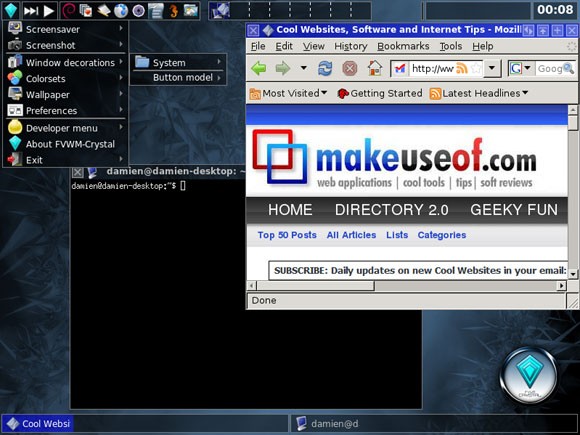Viewport: 580px width, 435px height.
Task: Click the Firefox stop loading button
Action: (x=350, y=68)
